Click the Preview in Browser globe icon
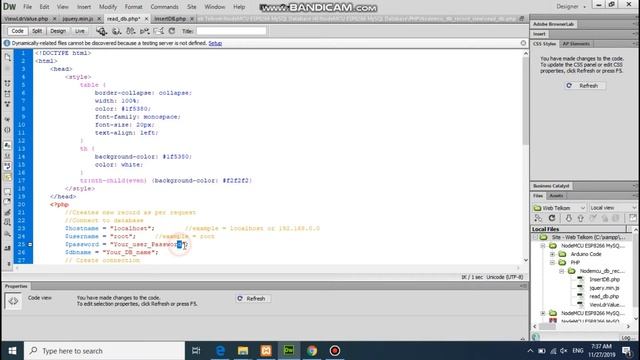The image size is (640, 360). click(x=116, y=31)
